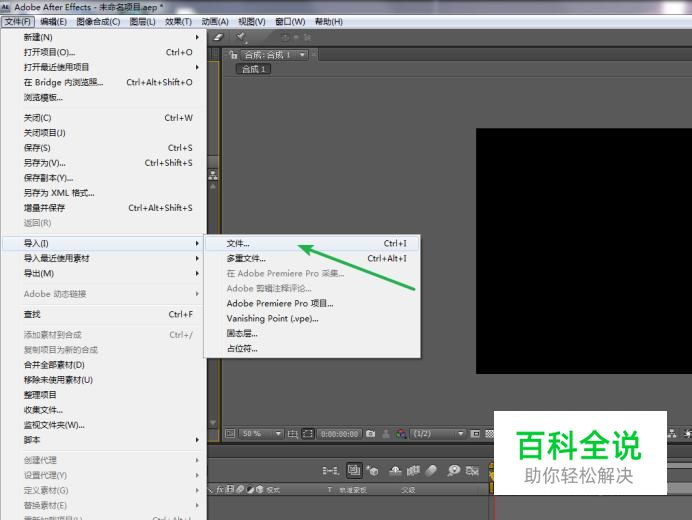
Task: Choose Vanishing Point (.vpe)... import
Action: pos(312,318)
